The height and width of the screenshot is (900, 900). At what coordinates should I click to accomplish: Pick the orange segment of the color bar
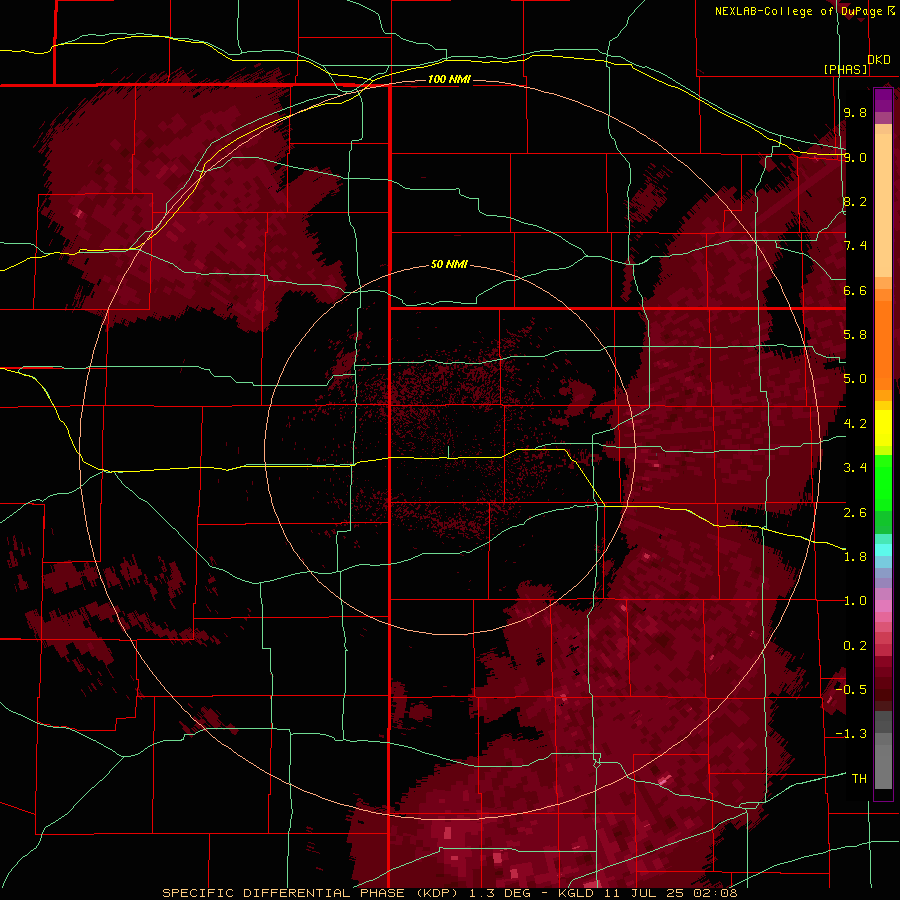click(x=883, y=344)
